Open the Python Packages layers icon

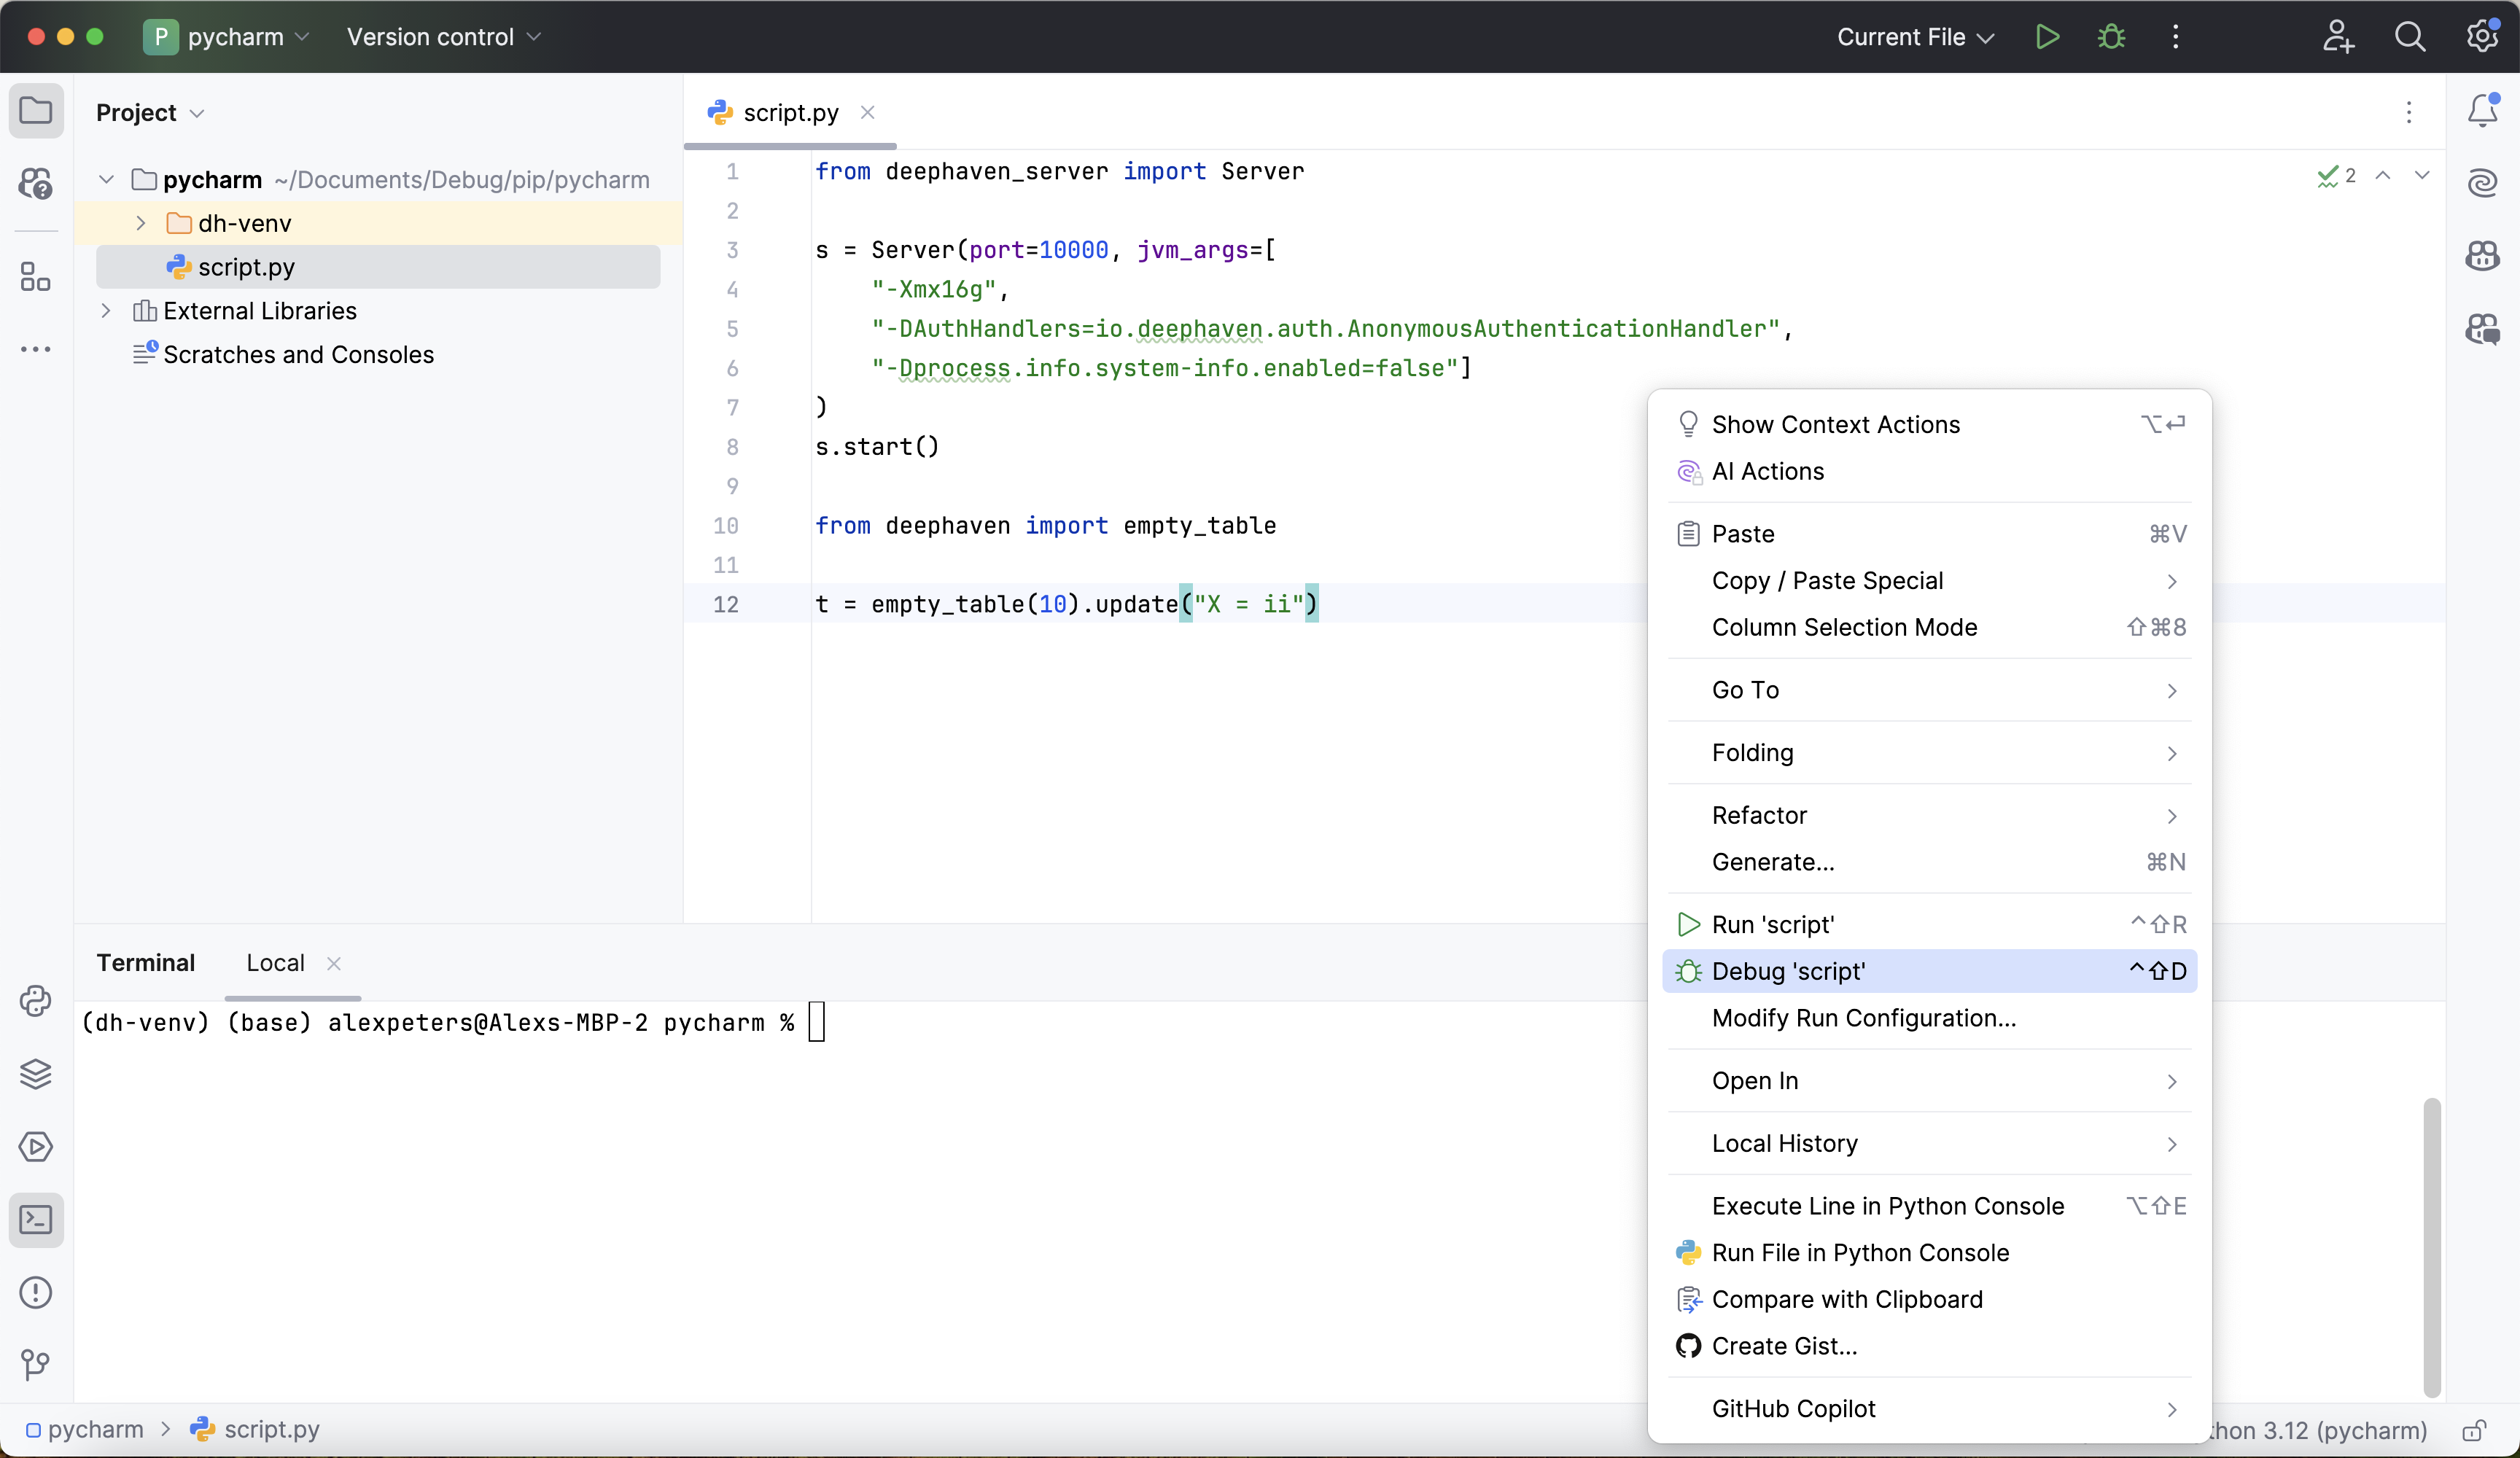pyautogui.click(x=36, y=1074)
